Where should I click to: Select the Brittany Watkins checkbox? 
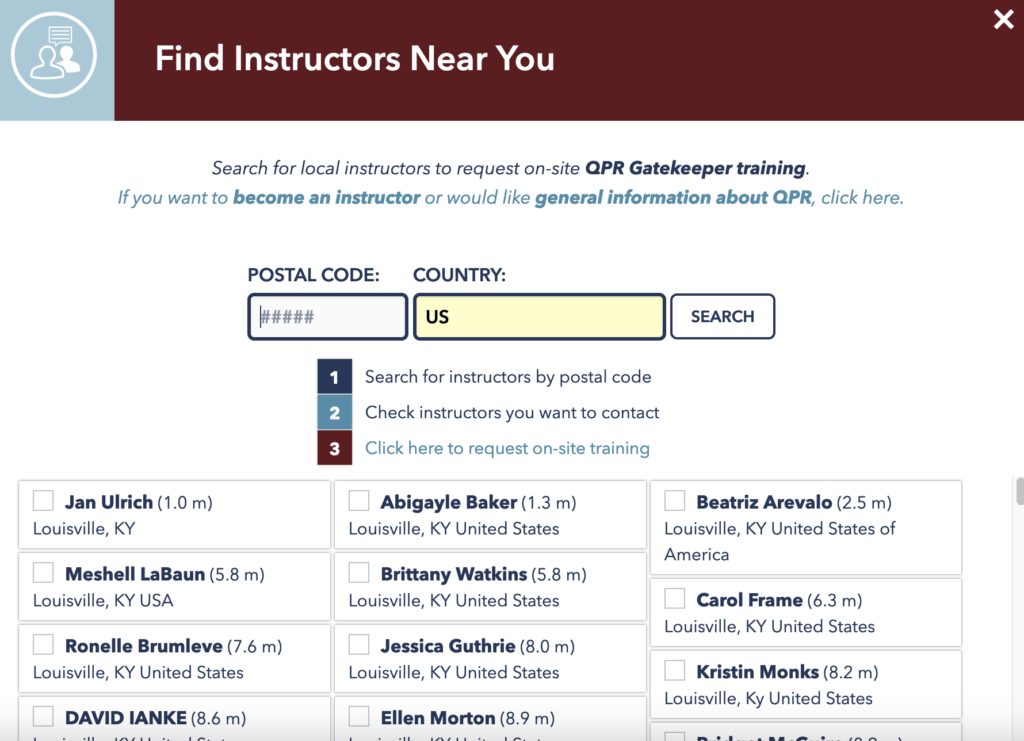359,573
